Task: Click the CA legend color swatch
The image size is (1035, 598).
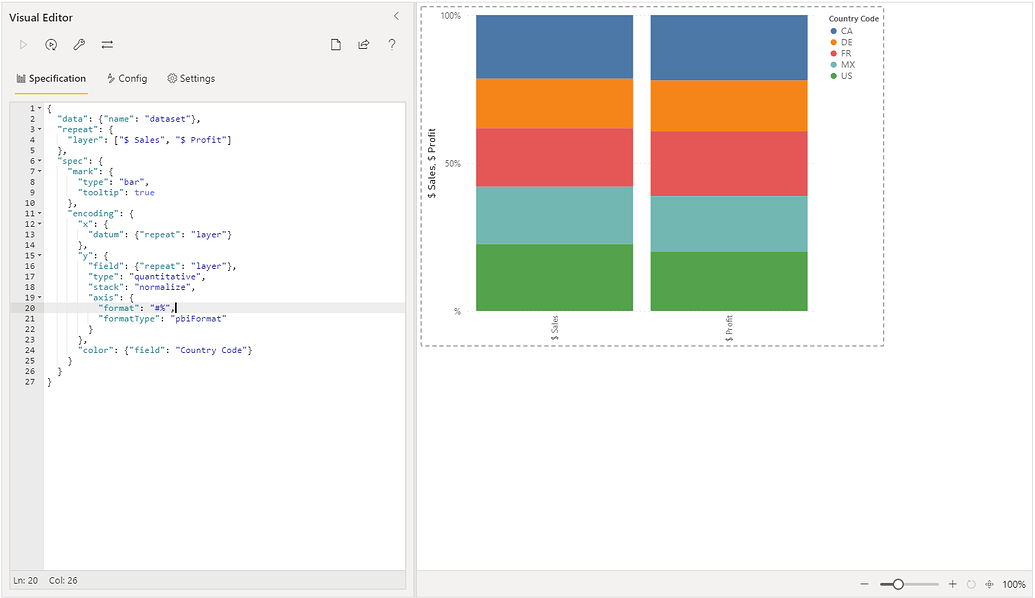Action: (x=834, y=31)
